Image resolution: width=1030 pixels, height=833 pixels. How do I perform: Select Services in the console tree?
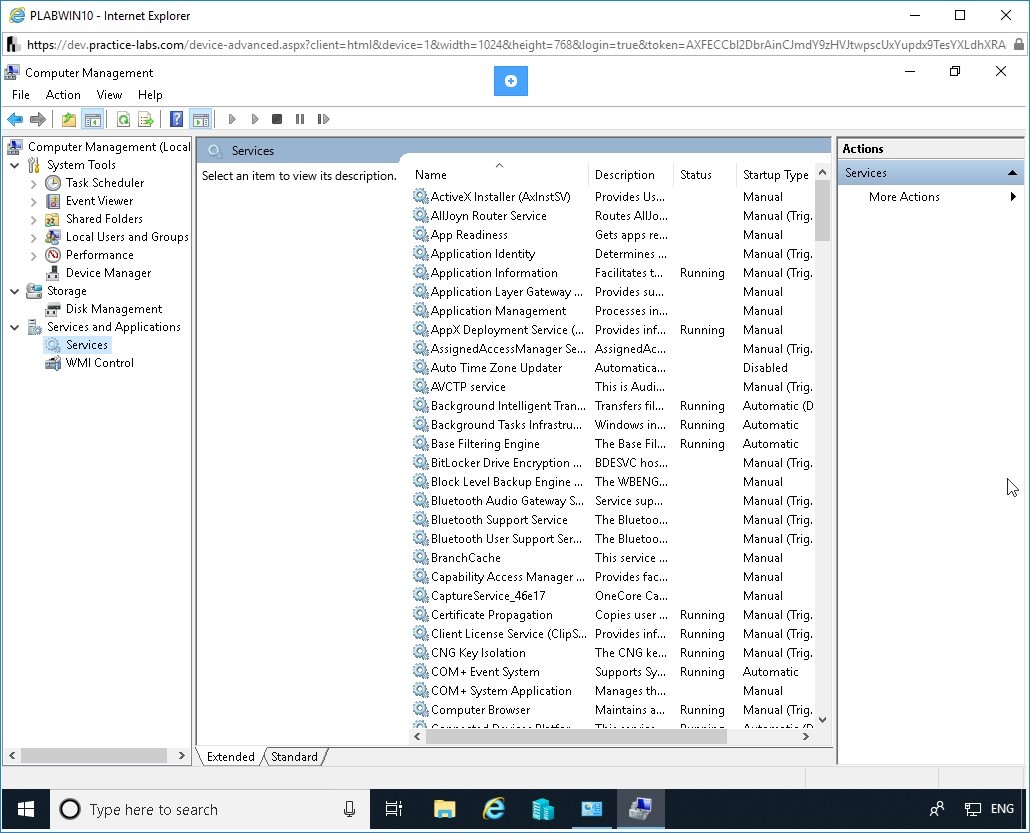coord(86,345)
